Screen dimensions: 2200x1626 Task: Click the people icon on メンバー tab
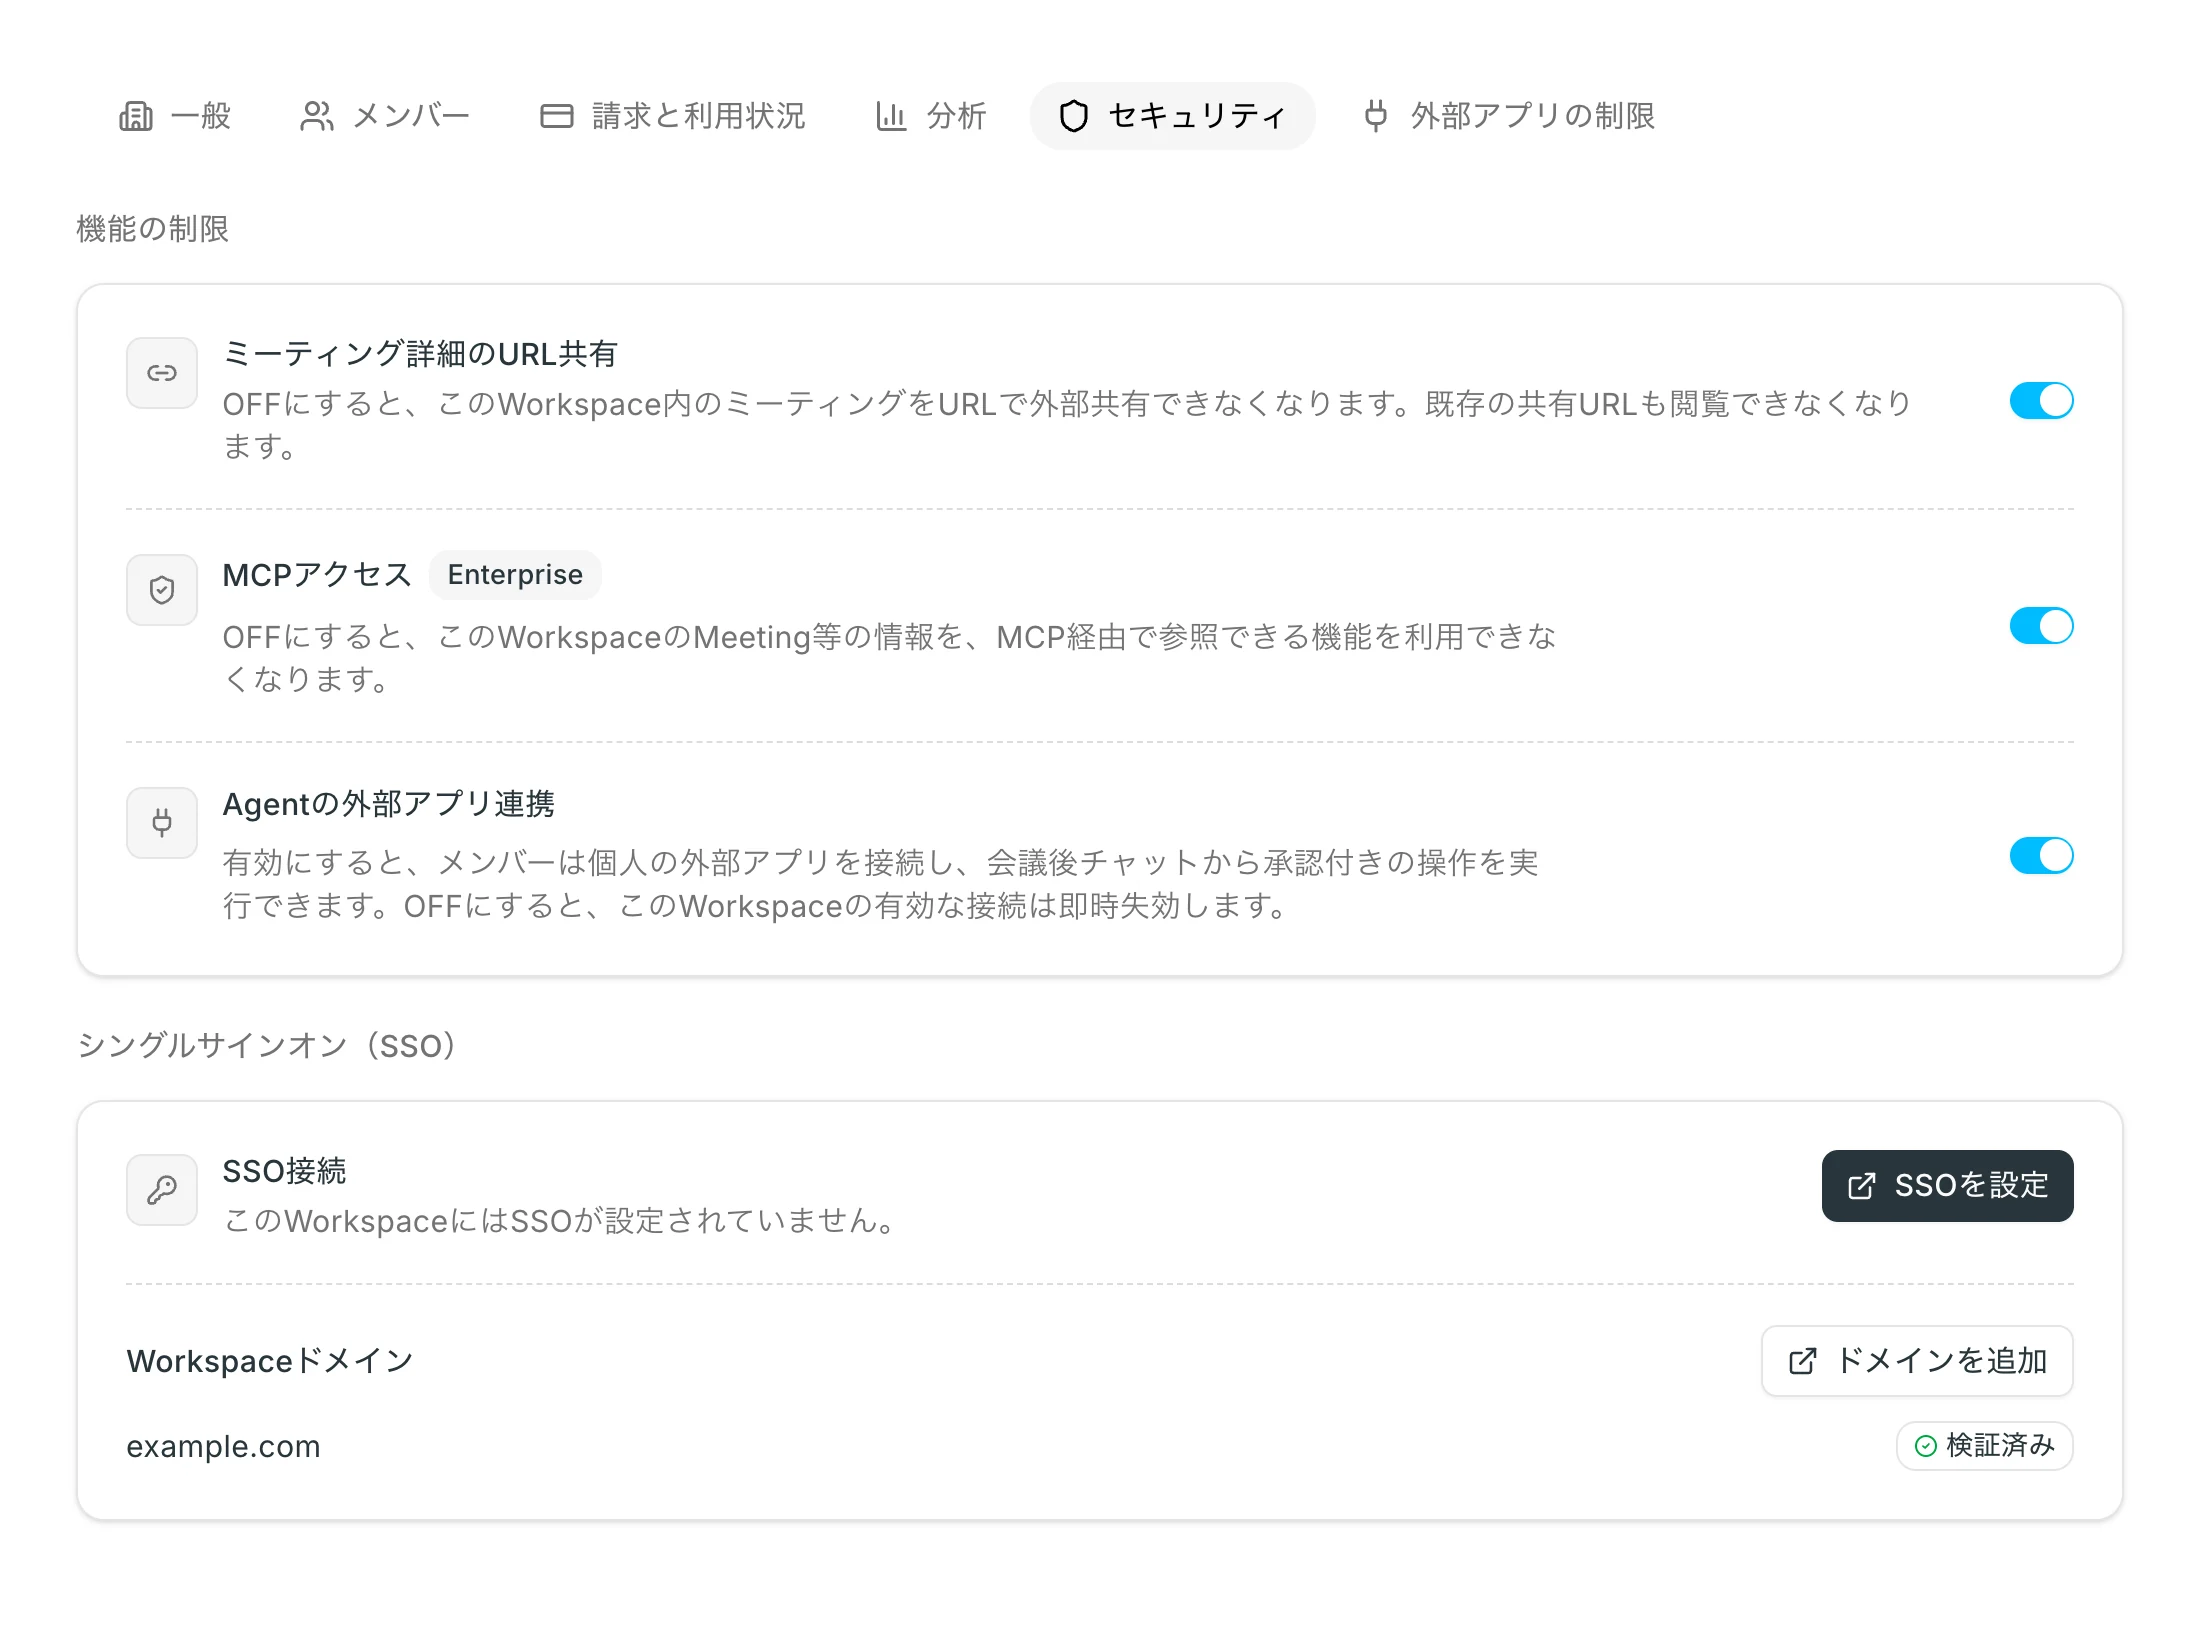317,116
